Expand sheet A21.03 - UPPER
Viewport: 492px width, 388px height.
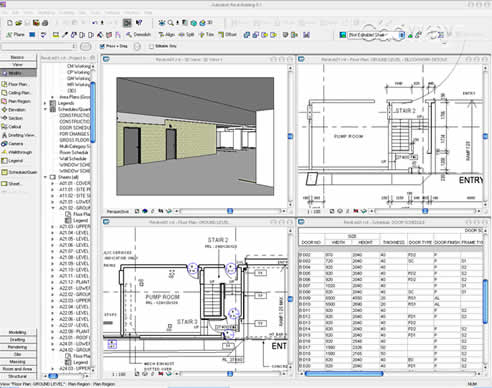pos(52,227)
